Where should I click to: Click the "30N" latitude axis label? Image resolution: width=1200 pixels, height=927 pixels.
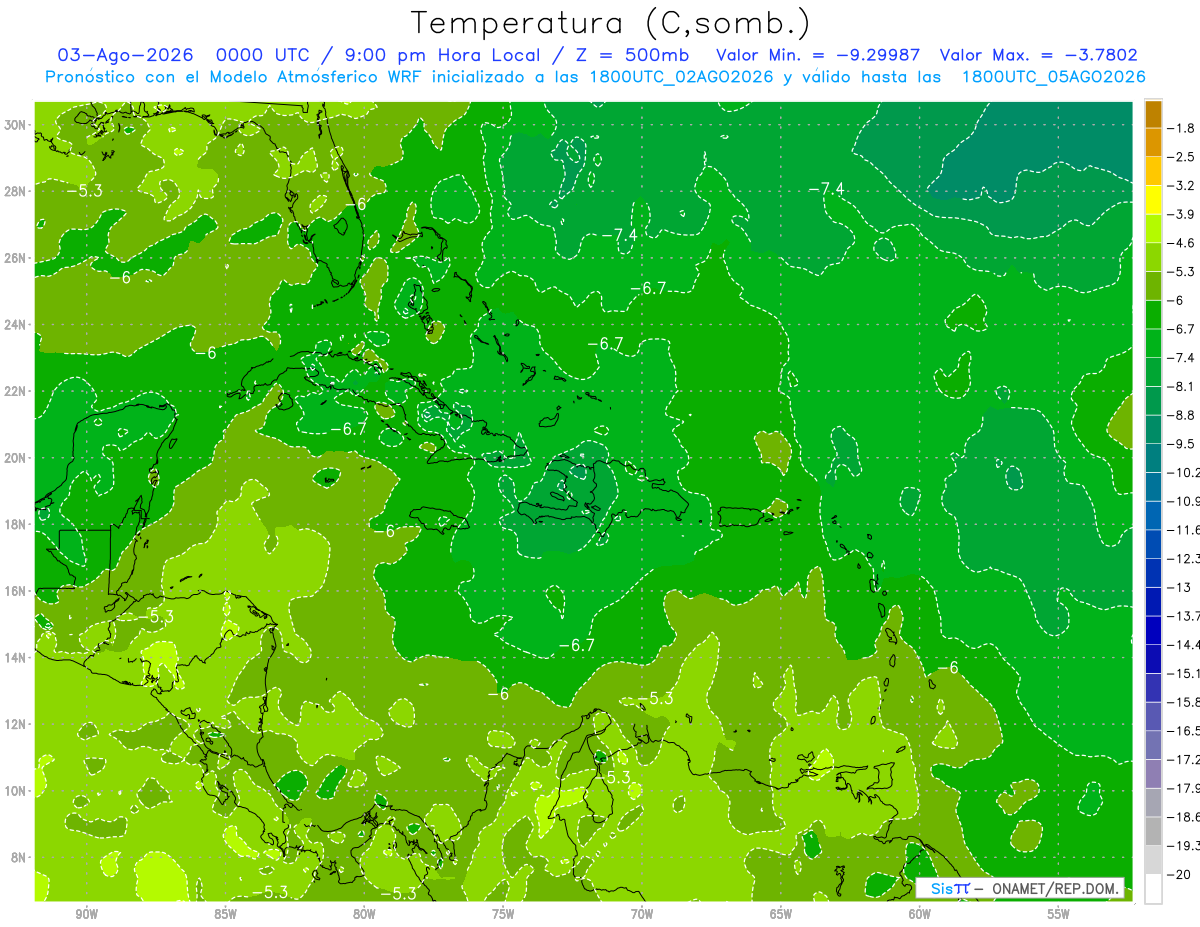click(x=14, y=125)
